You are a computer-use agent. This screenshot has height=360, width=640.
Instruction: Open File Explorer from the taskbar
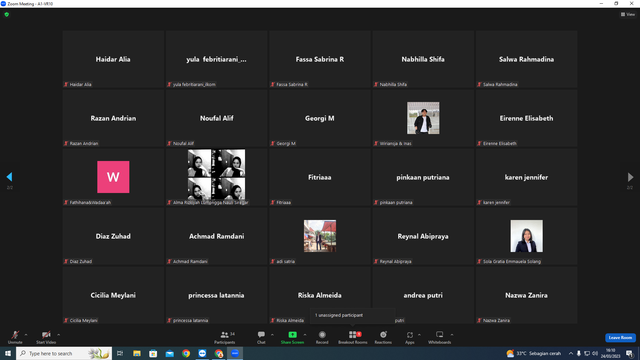click(137, 353)
